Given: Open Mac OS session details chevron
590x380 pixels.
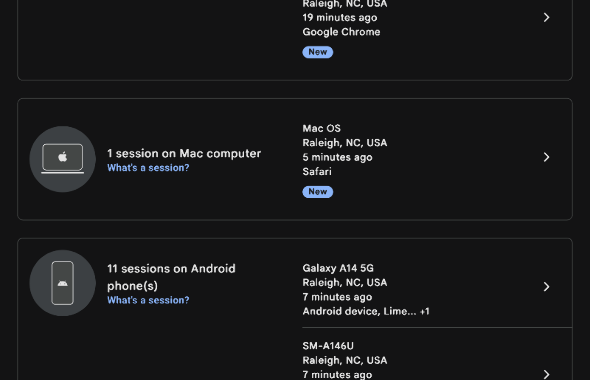Looking at the screenshot, I should coord(546,157).
